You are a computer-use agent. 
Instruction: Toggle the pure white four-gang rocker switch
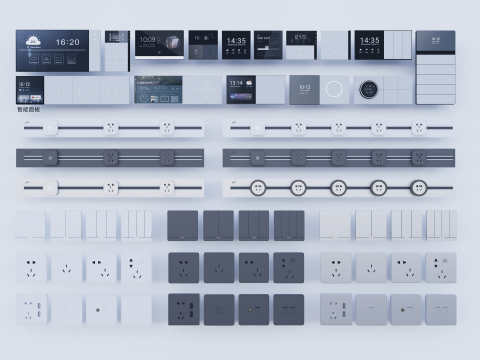pos(136,225)
